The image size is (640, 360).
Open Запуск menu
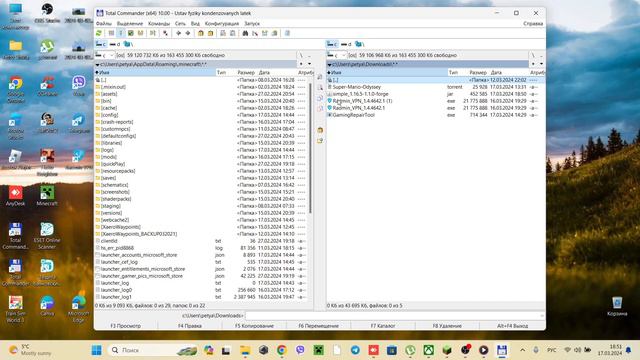tap(252, 24)
